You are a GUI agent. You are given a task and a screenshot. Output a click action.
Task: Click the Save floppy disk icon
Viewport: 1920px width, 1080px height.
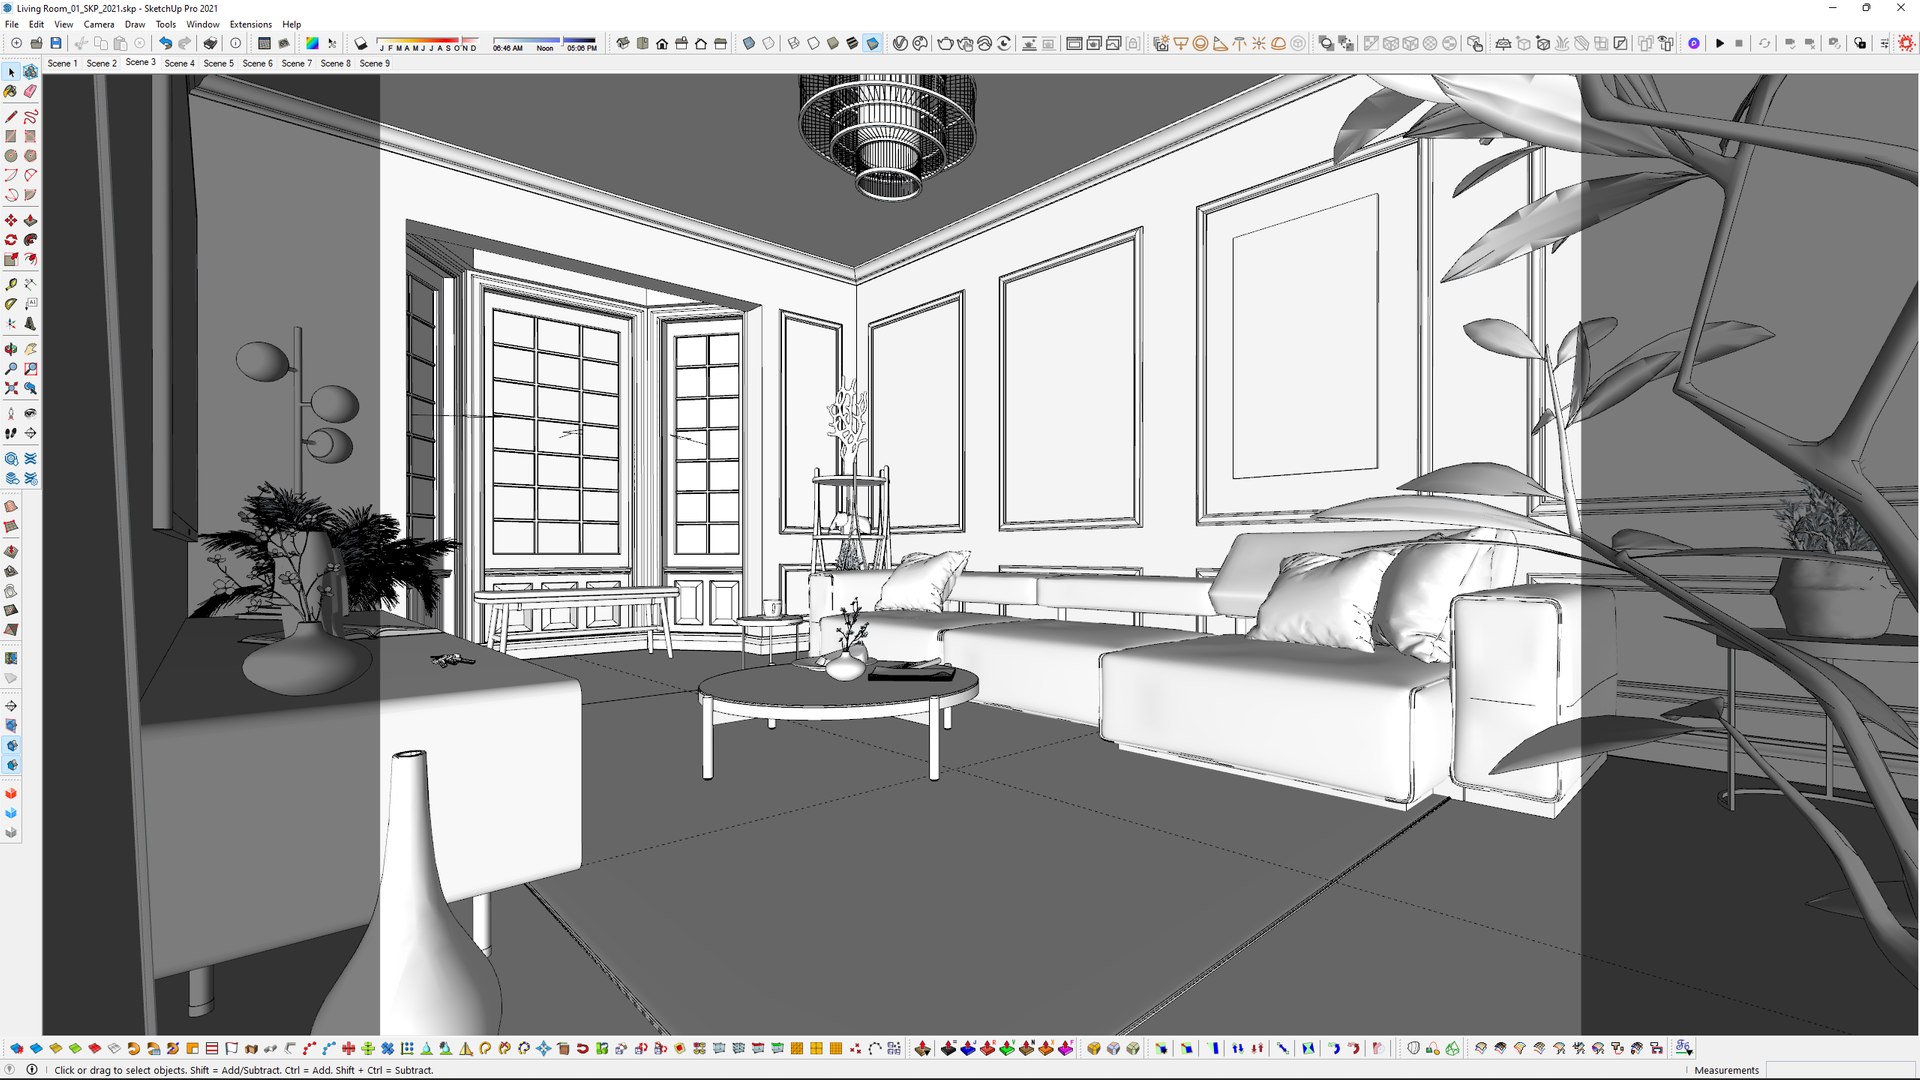tap(56, 43)
